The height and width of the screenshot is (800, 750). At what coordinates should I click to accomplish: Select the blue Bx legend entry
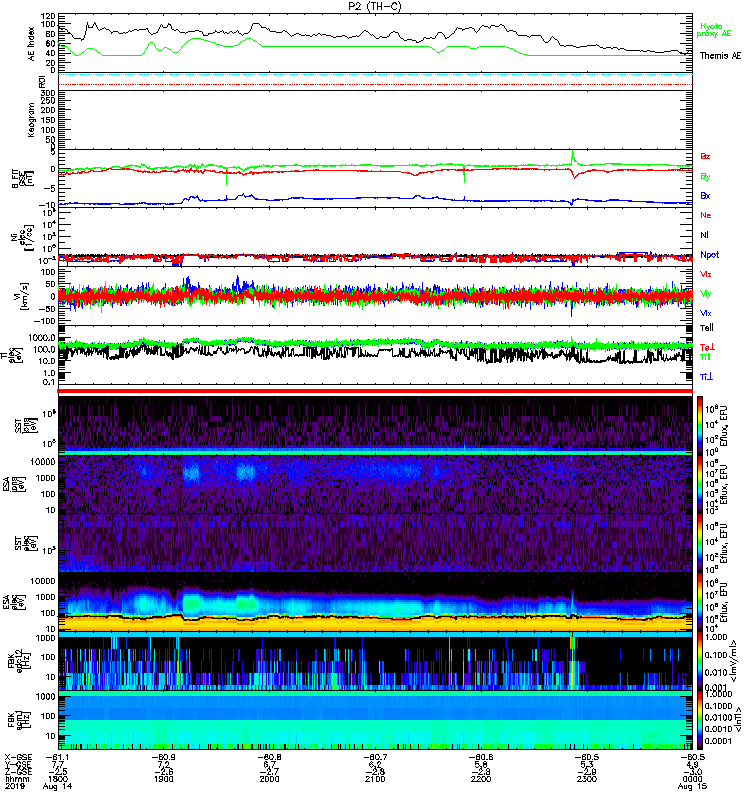[705, 195]
